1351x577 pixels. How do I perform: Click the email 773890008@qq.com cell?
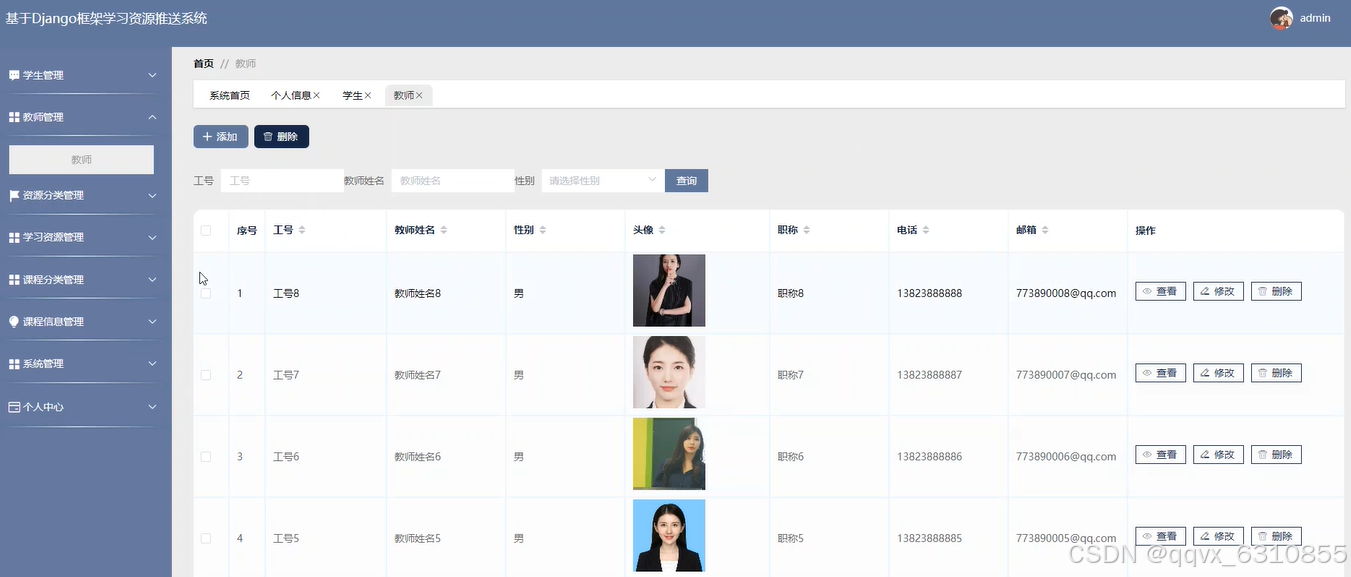point(1066,293)
